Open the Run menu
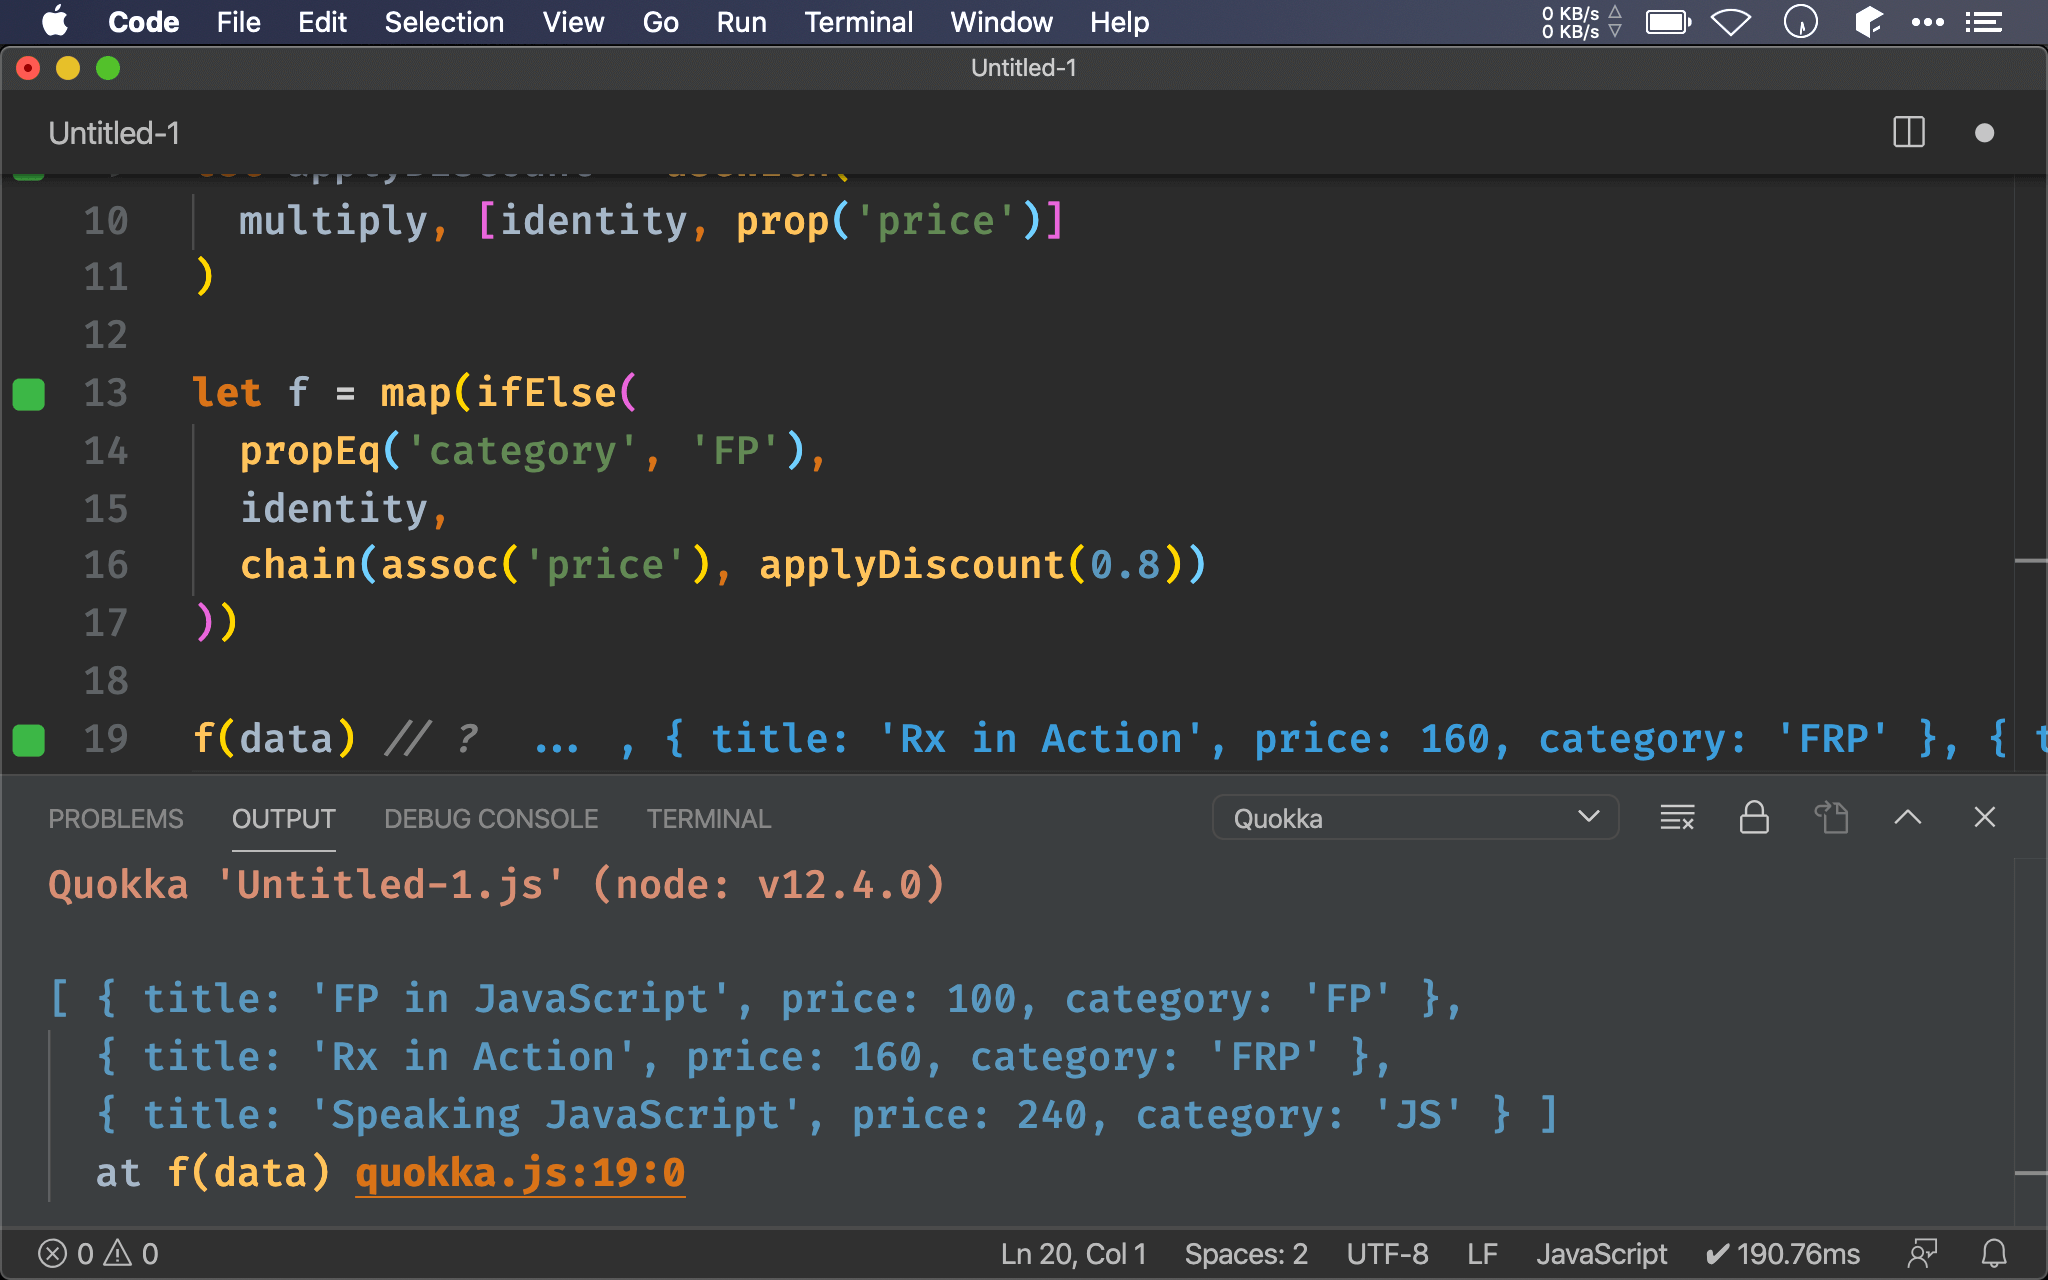Viewport: 2048px width, 1280px height. point(741,22)
